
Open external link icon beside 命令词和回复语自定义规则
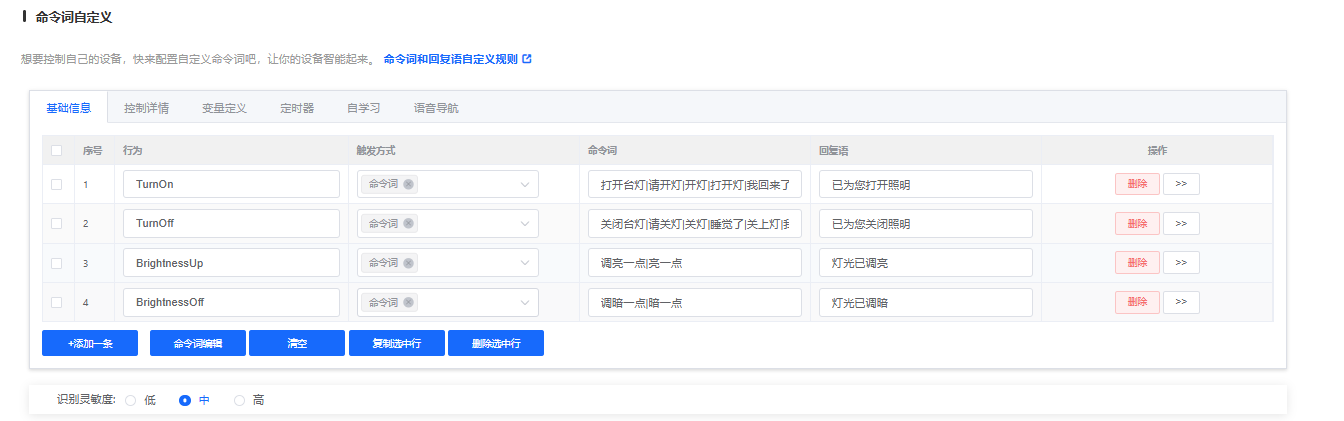527,59
